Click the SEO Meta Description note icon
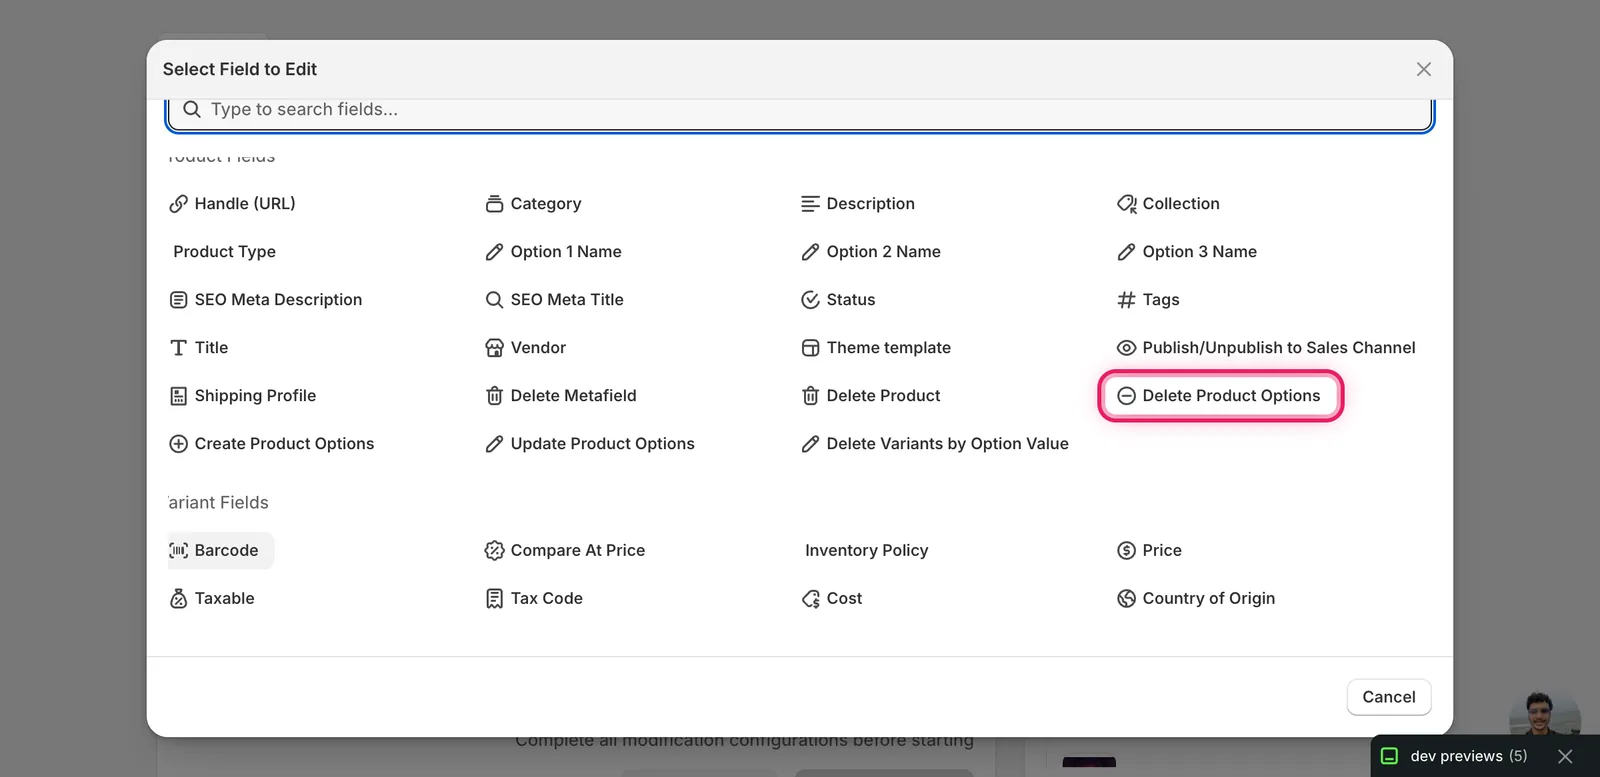Image resolution: width=1600 pixels, height=777 pixels. click(x=178, y=300)
